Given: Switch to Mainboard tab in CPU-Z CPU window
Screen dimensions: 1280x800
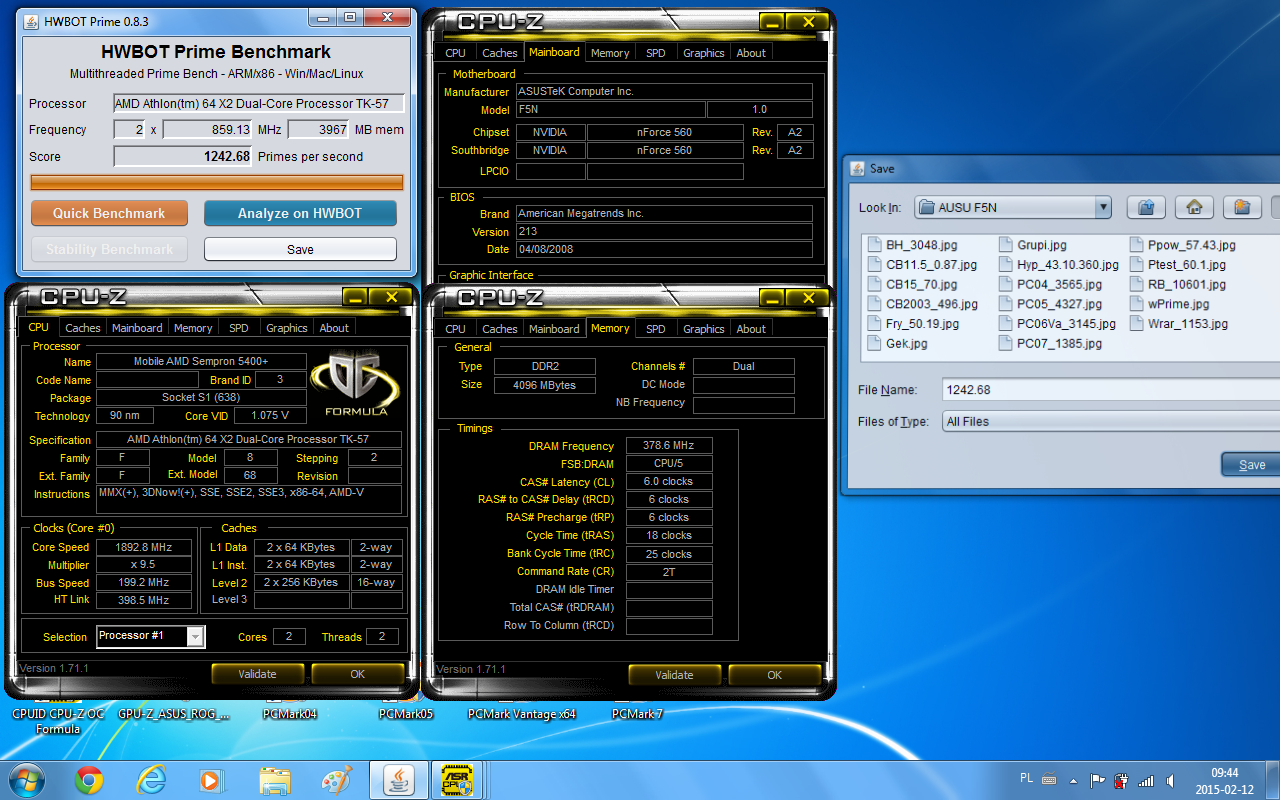Looking at the screenshot, I should tap(137, 328).
